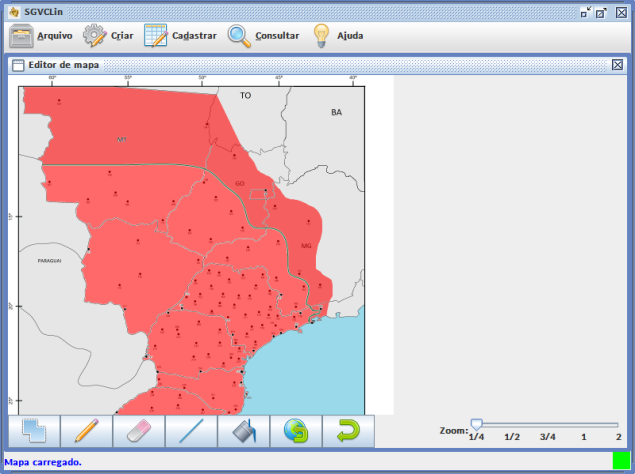Open the Consultar menu
Image resolution: width=635 pixels, height=474 pixels.
[x=263, y=36]
